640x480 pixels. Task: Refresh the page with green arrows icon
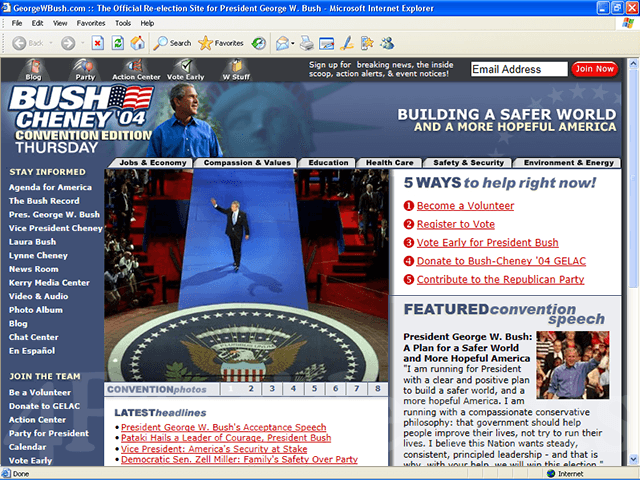(118, 43)
